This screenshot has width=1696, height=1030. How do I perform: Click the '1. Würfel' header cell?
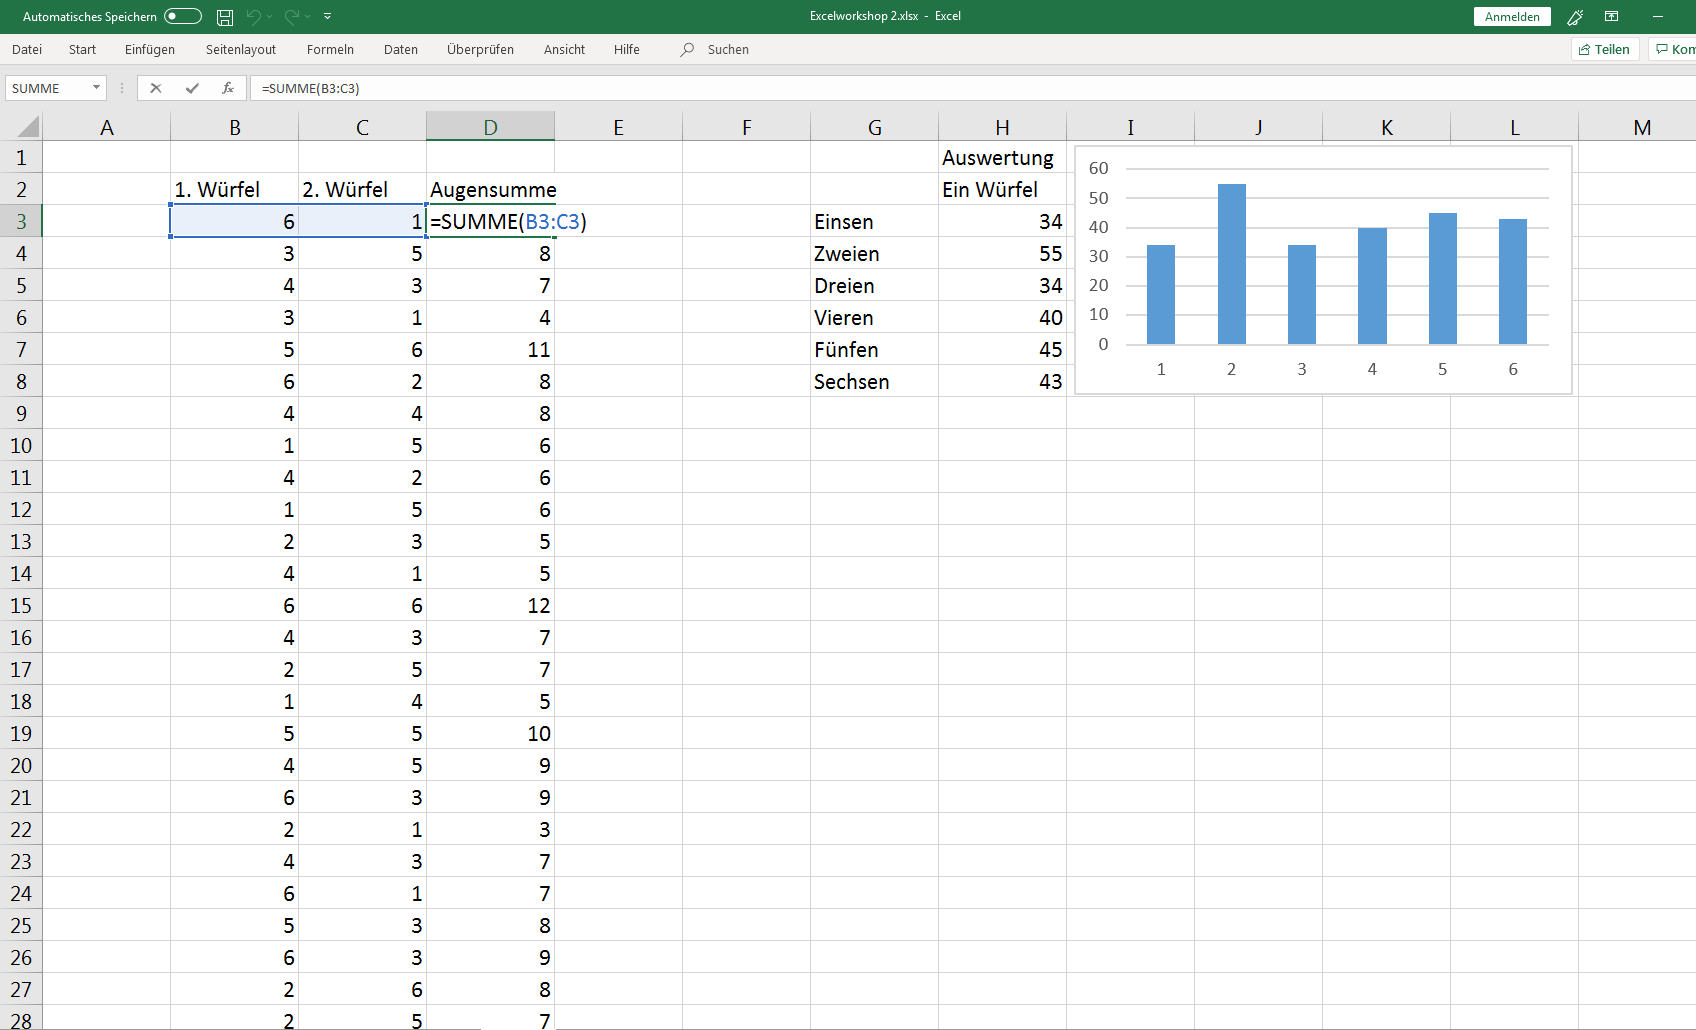point(235,189)
